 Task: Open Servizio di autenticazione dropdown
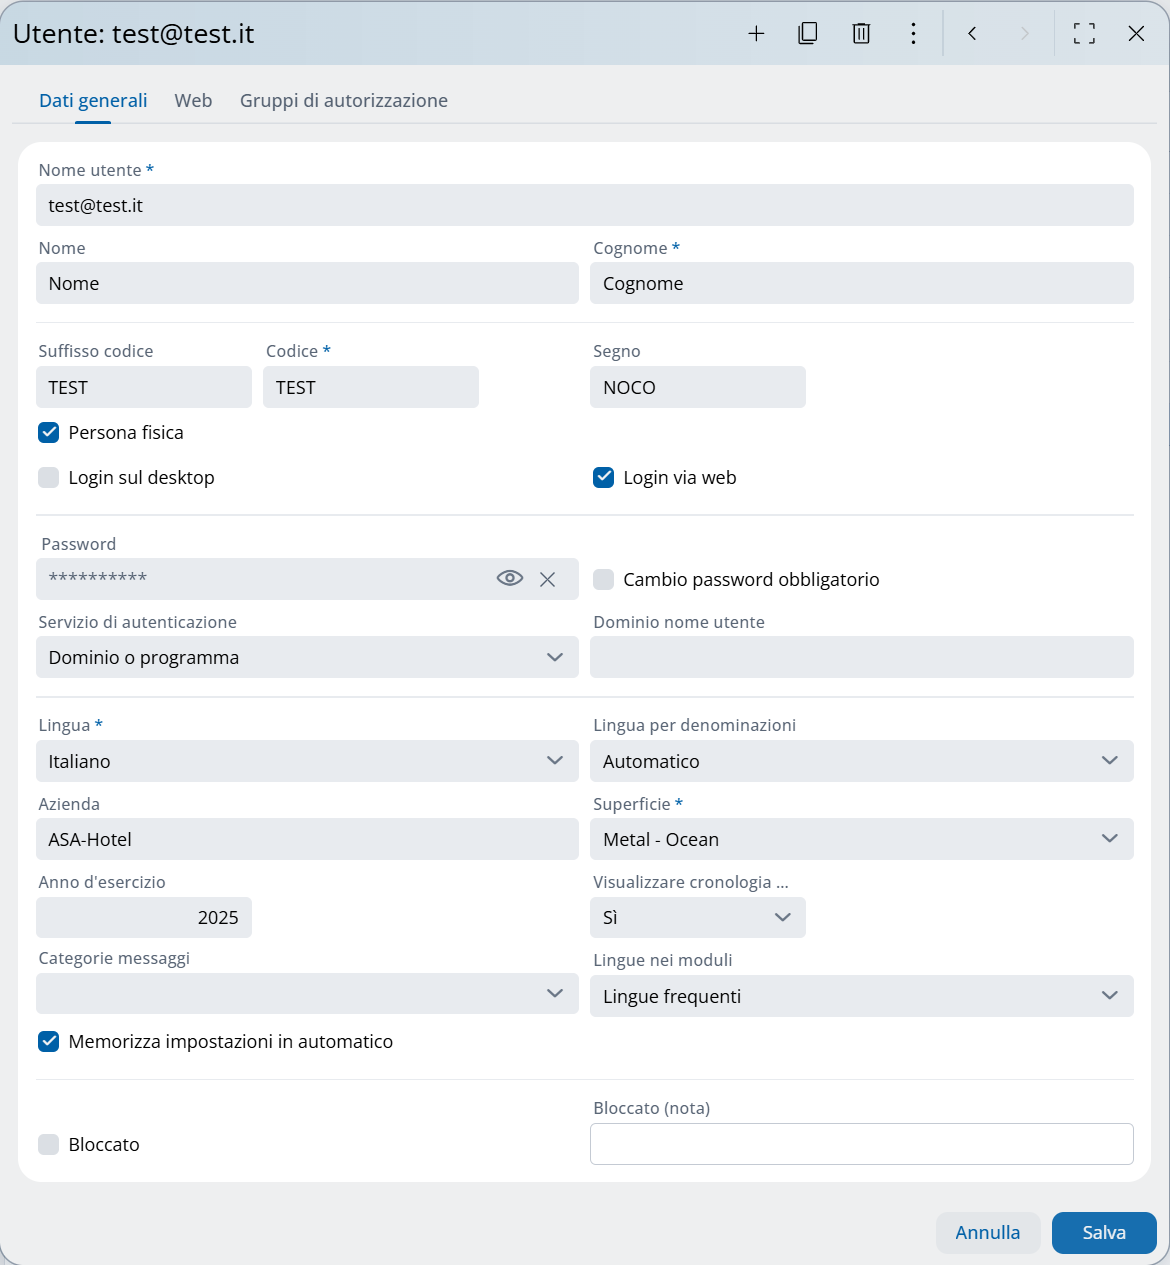[x=307, y=658]
